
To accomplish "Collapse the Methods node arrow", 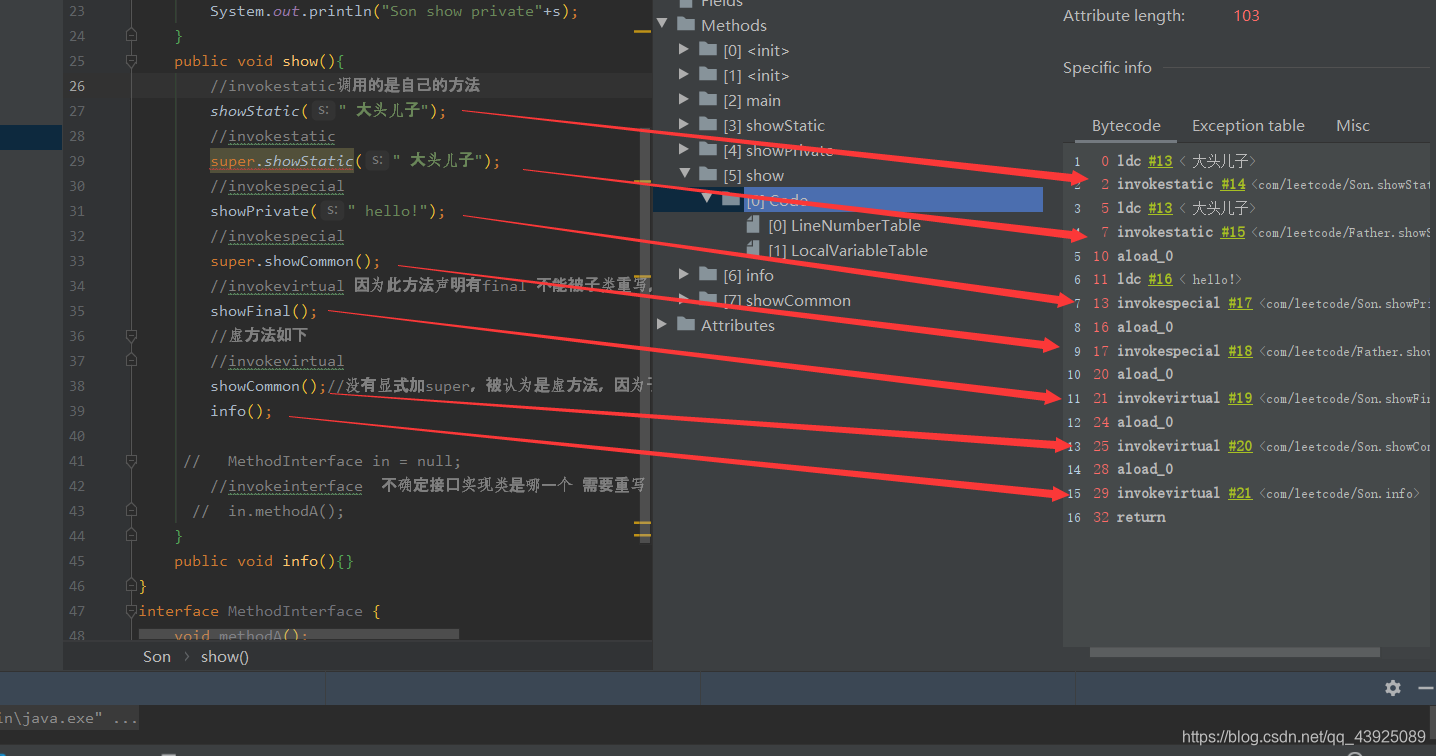I will coord(661,25).
